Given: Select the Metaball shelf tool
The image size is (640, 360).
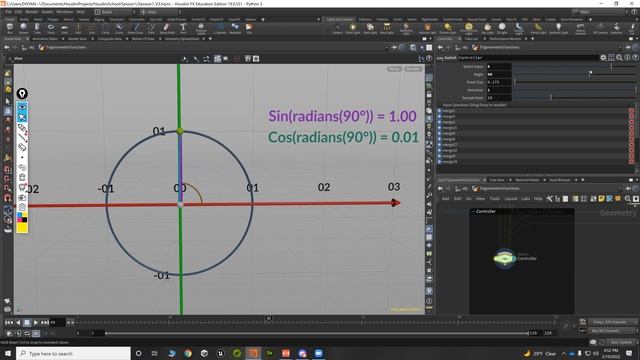Looking at the screenshot, I should pyautogui.click(x=235, y=28).
